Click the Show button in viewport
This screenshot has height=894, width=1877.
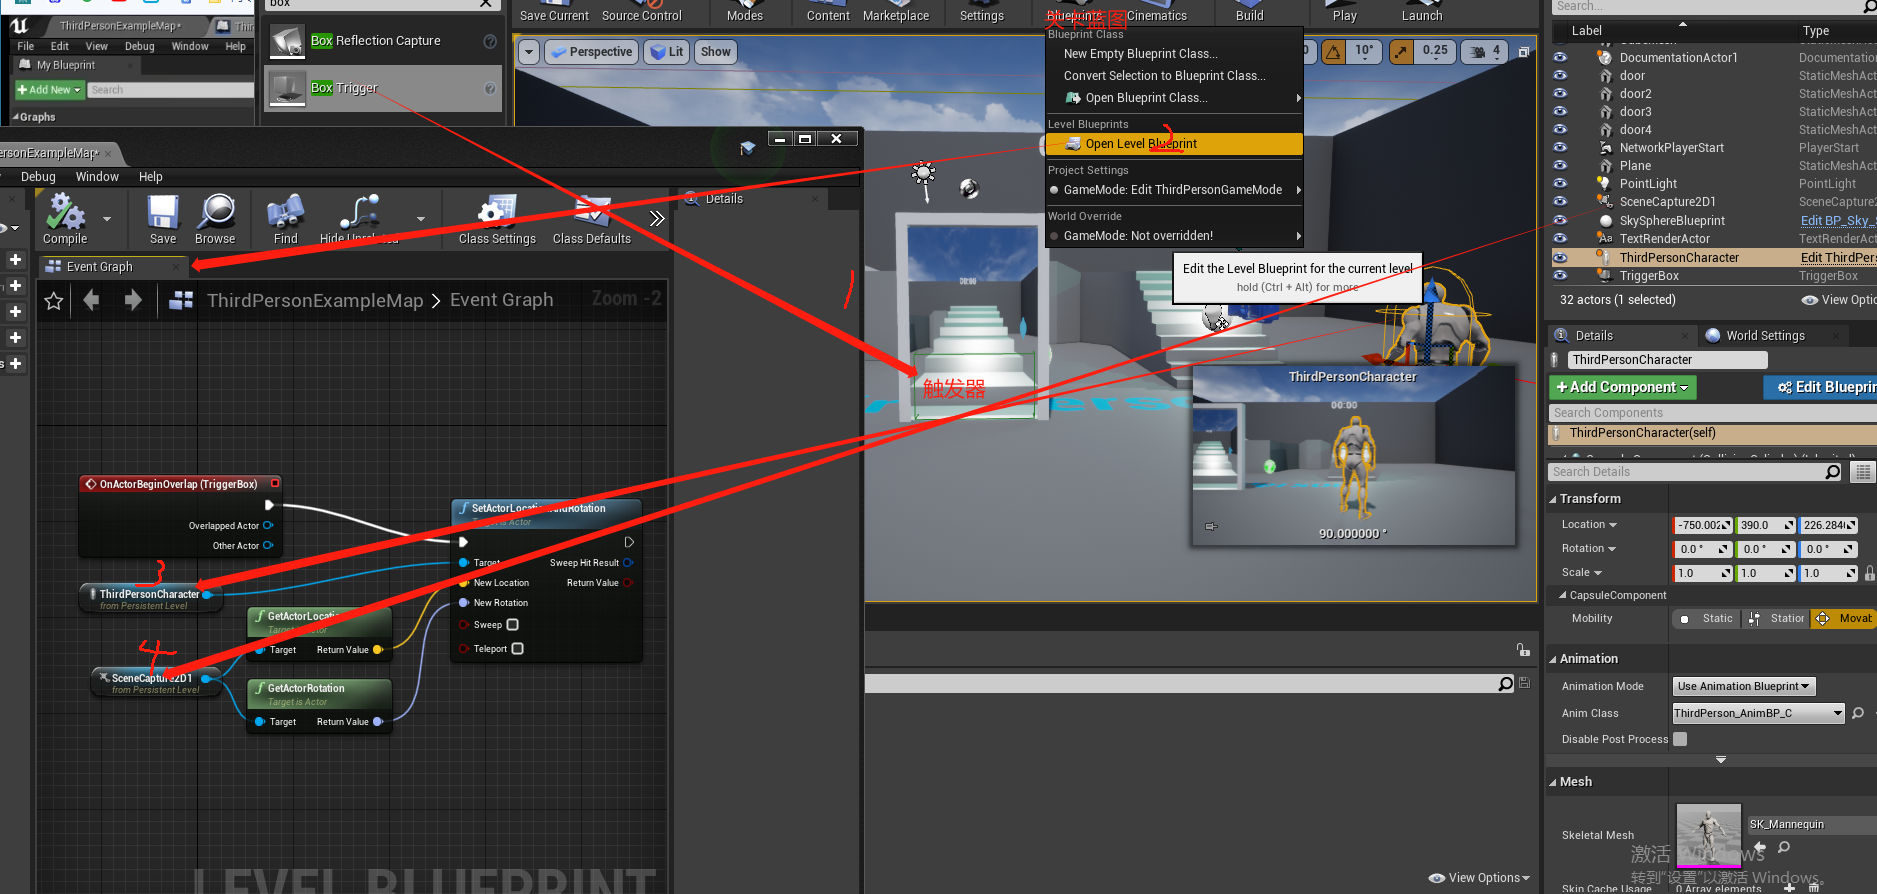[x=715, y=52]
